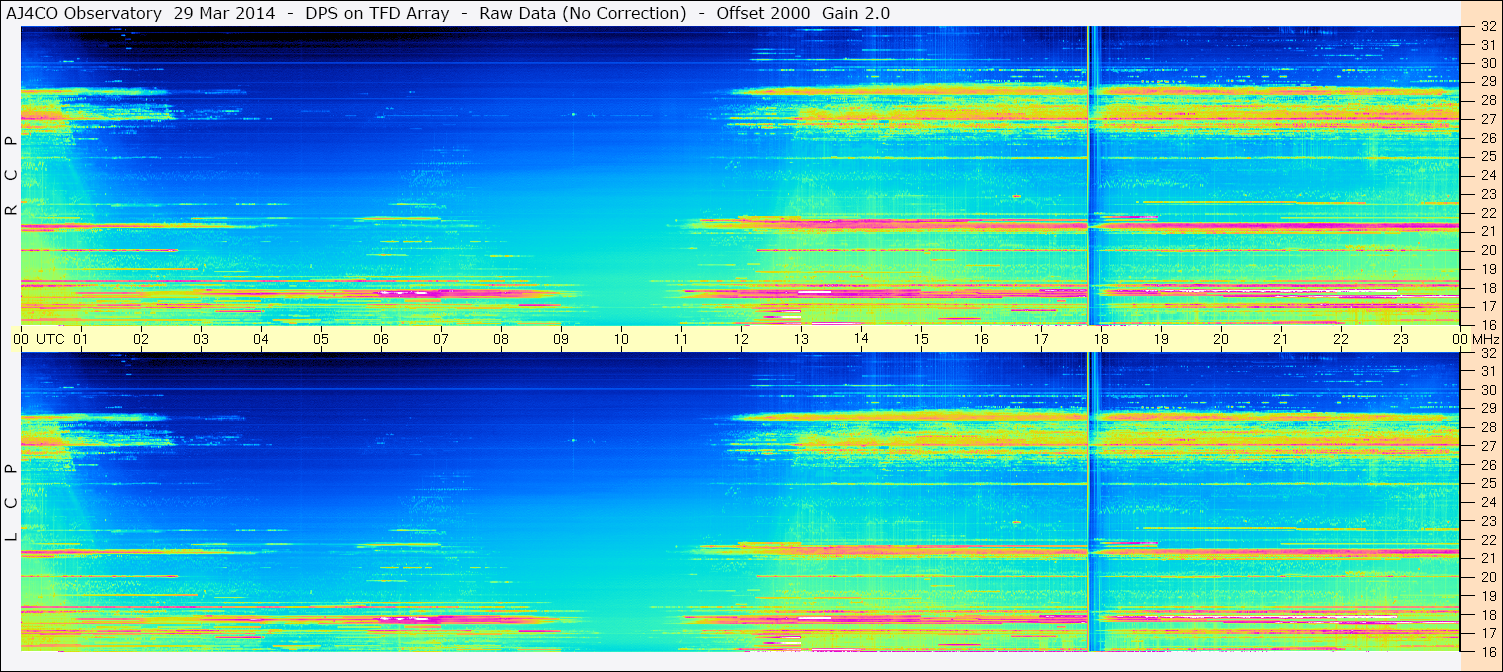Pick hour "13" tick on UTC axis

(x=801, y=339)
